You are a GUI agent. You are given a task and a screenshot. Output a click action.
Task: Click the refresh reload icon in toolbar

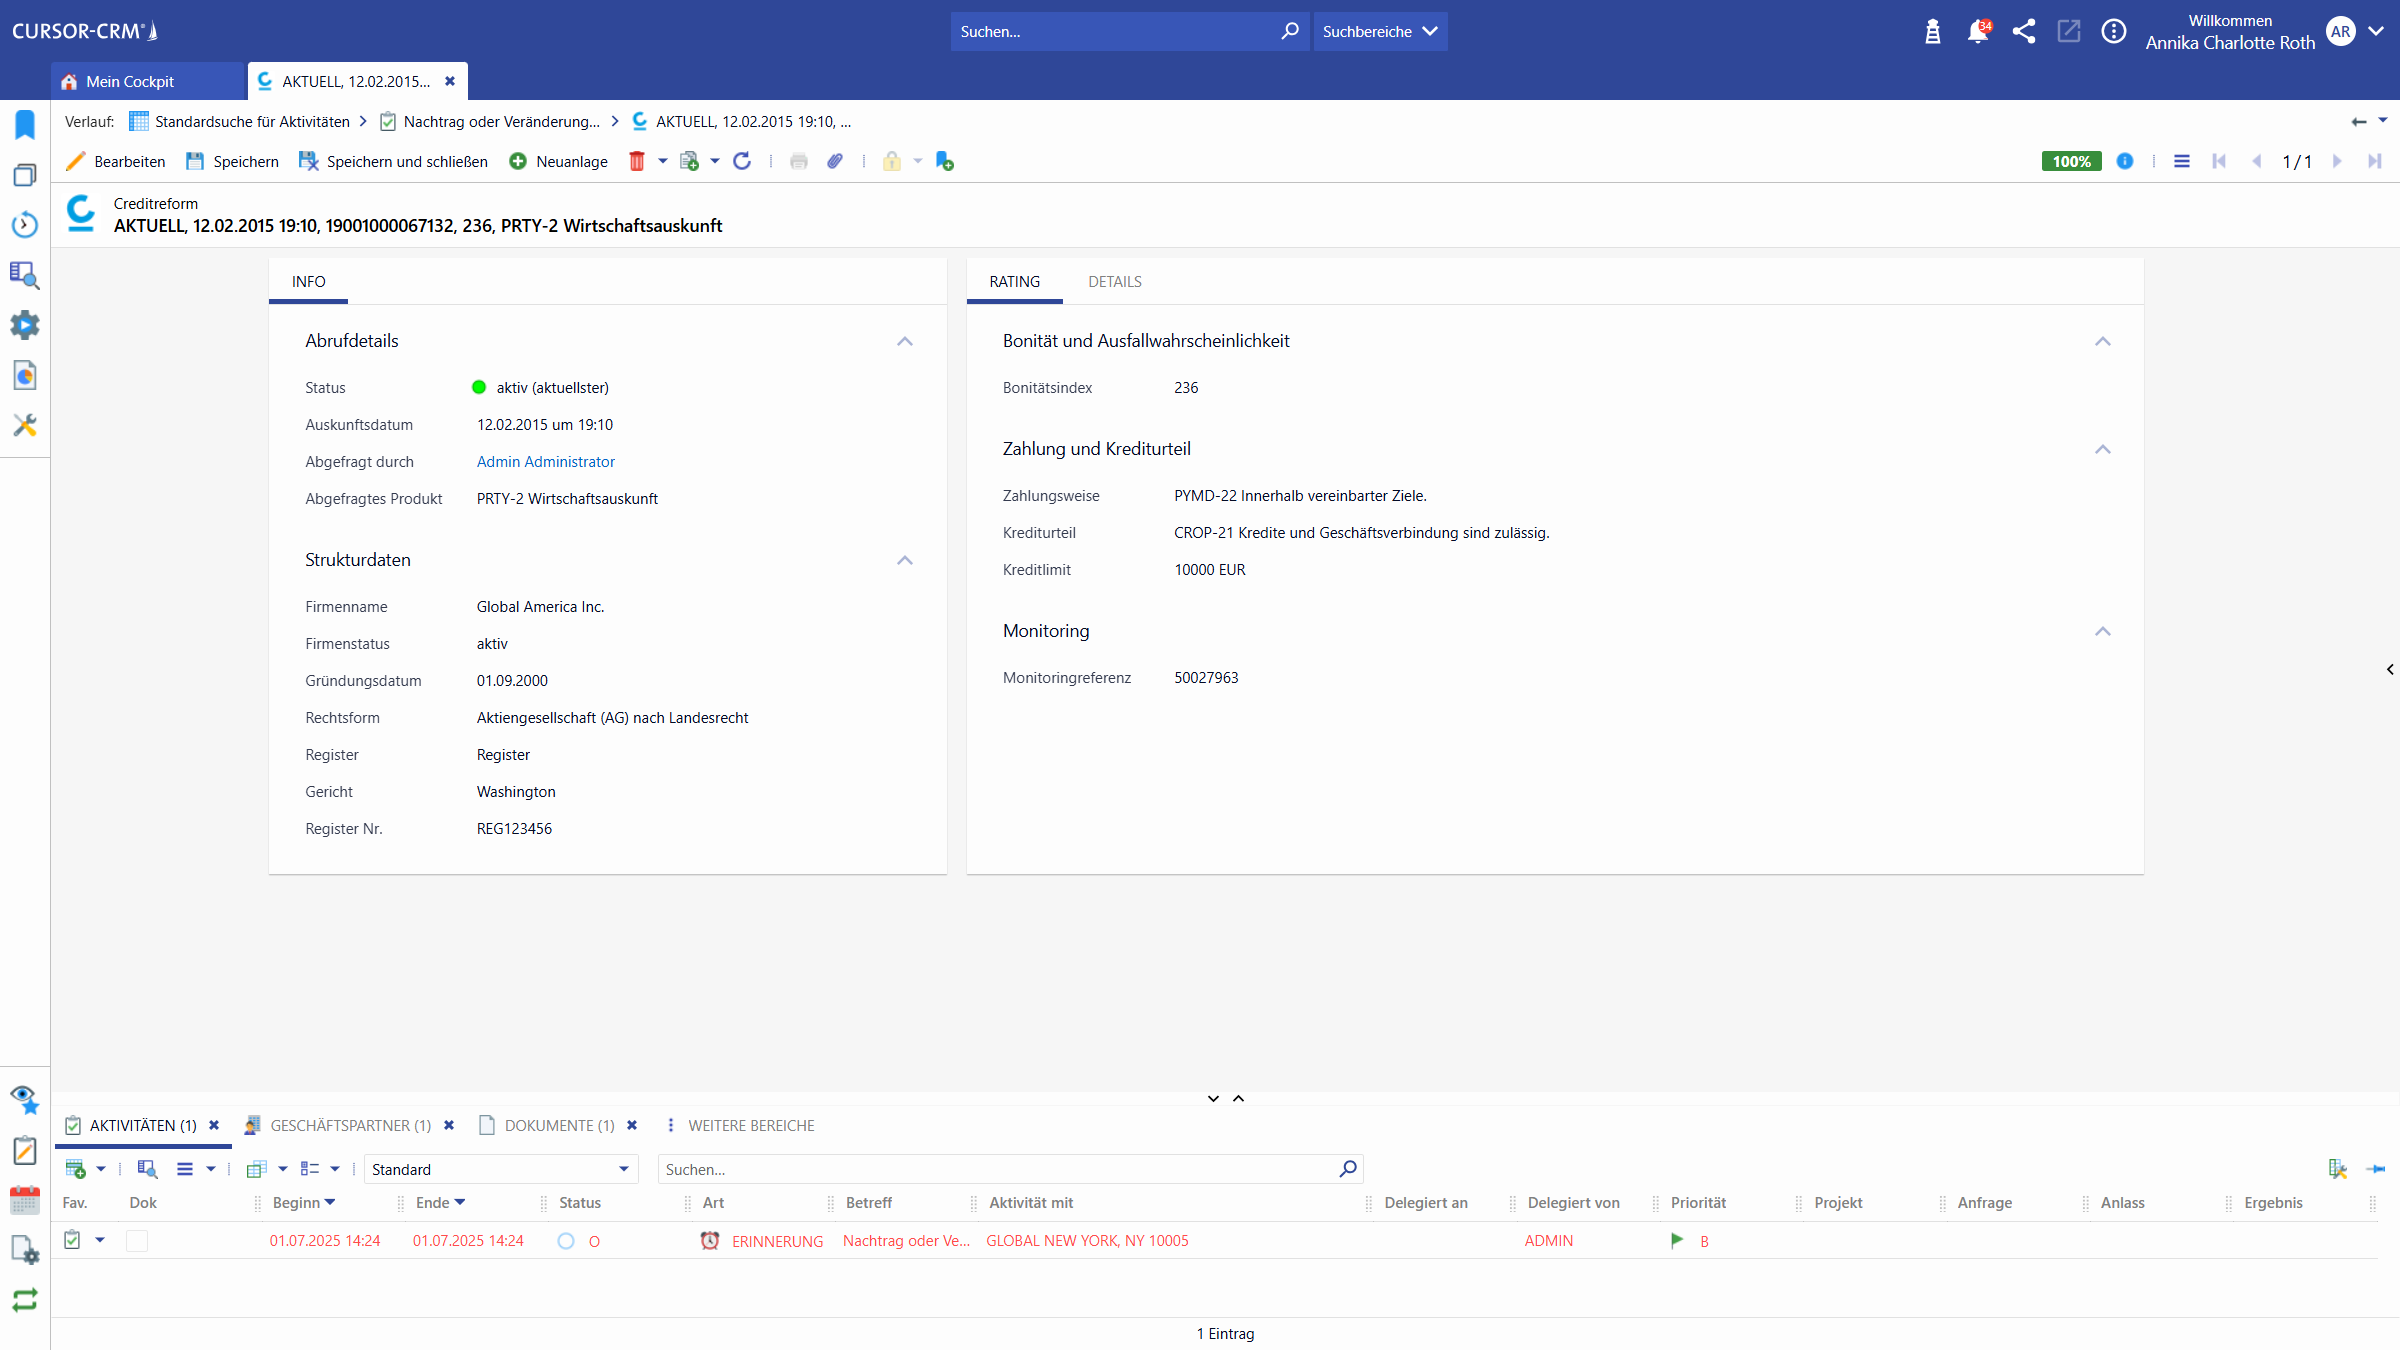coord(742,161)
